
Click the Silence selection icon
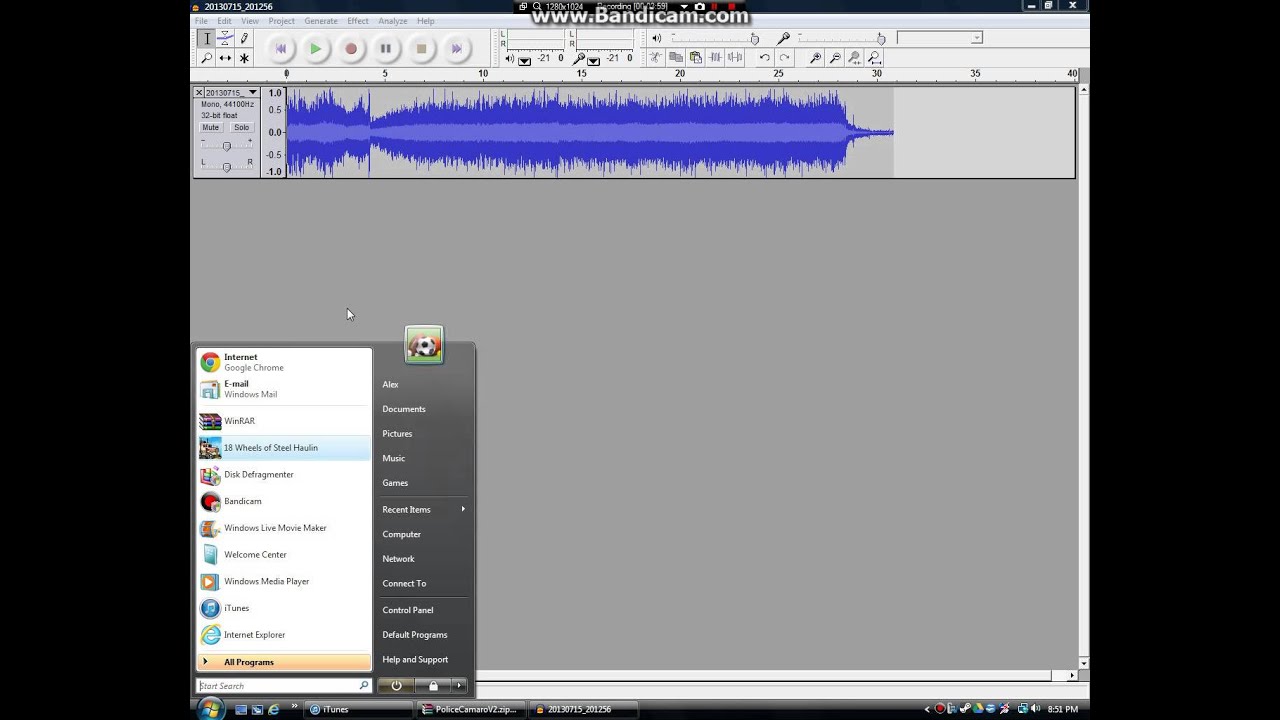pyautogui.click(x=736, y=58)
